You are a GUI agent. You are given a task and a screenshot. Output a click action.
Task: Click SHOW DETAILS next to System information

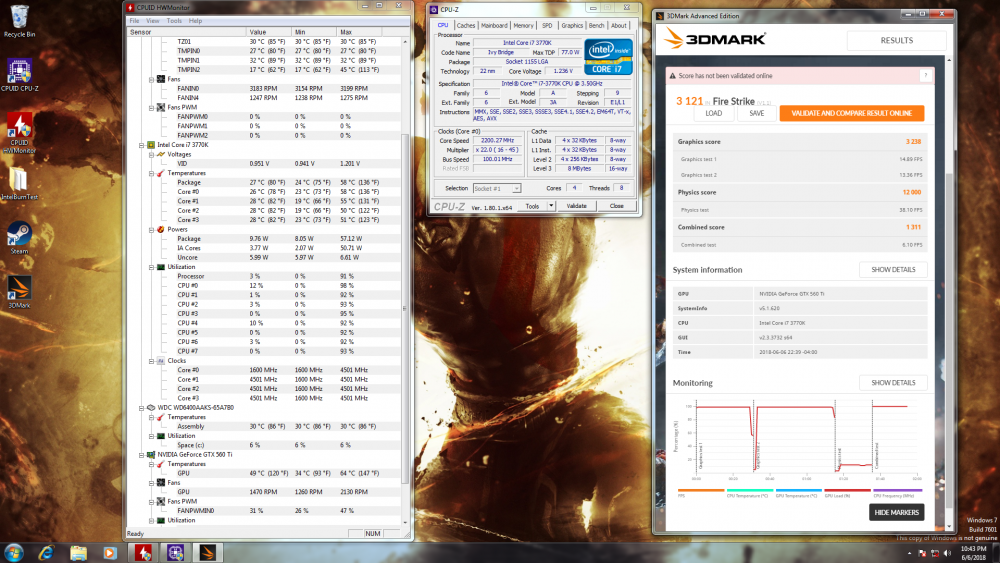pyautogui.click(x=893, y=270)
